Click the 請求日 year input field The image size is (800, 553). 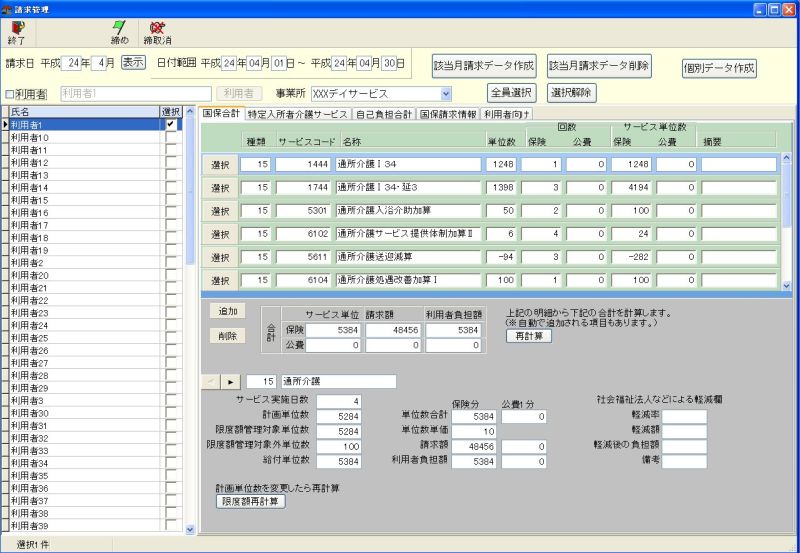tap(71, 63)
